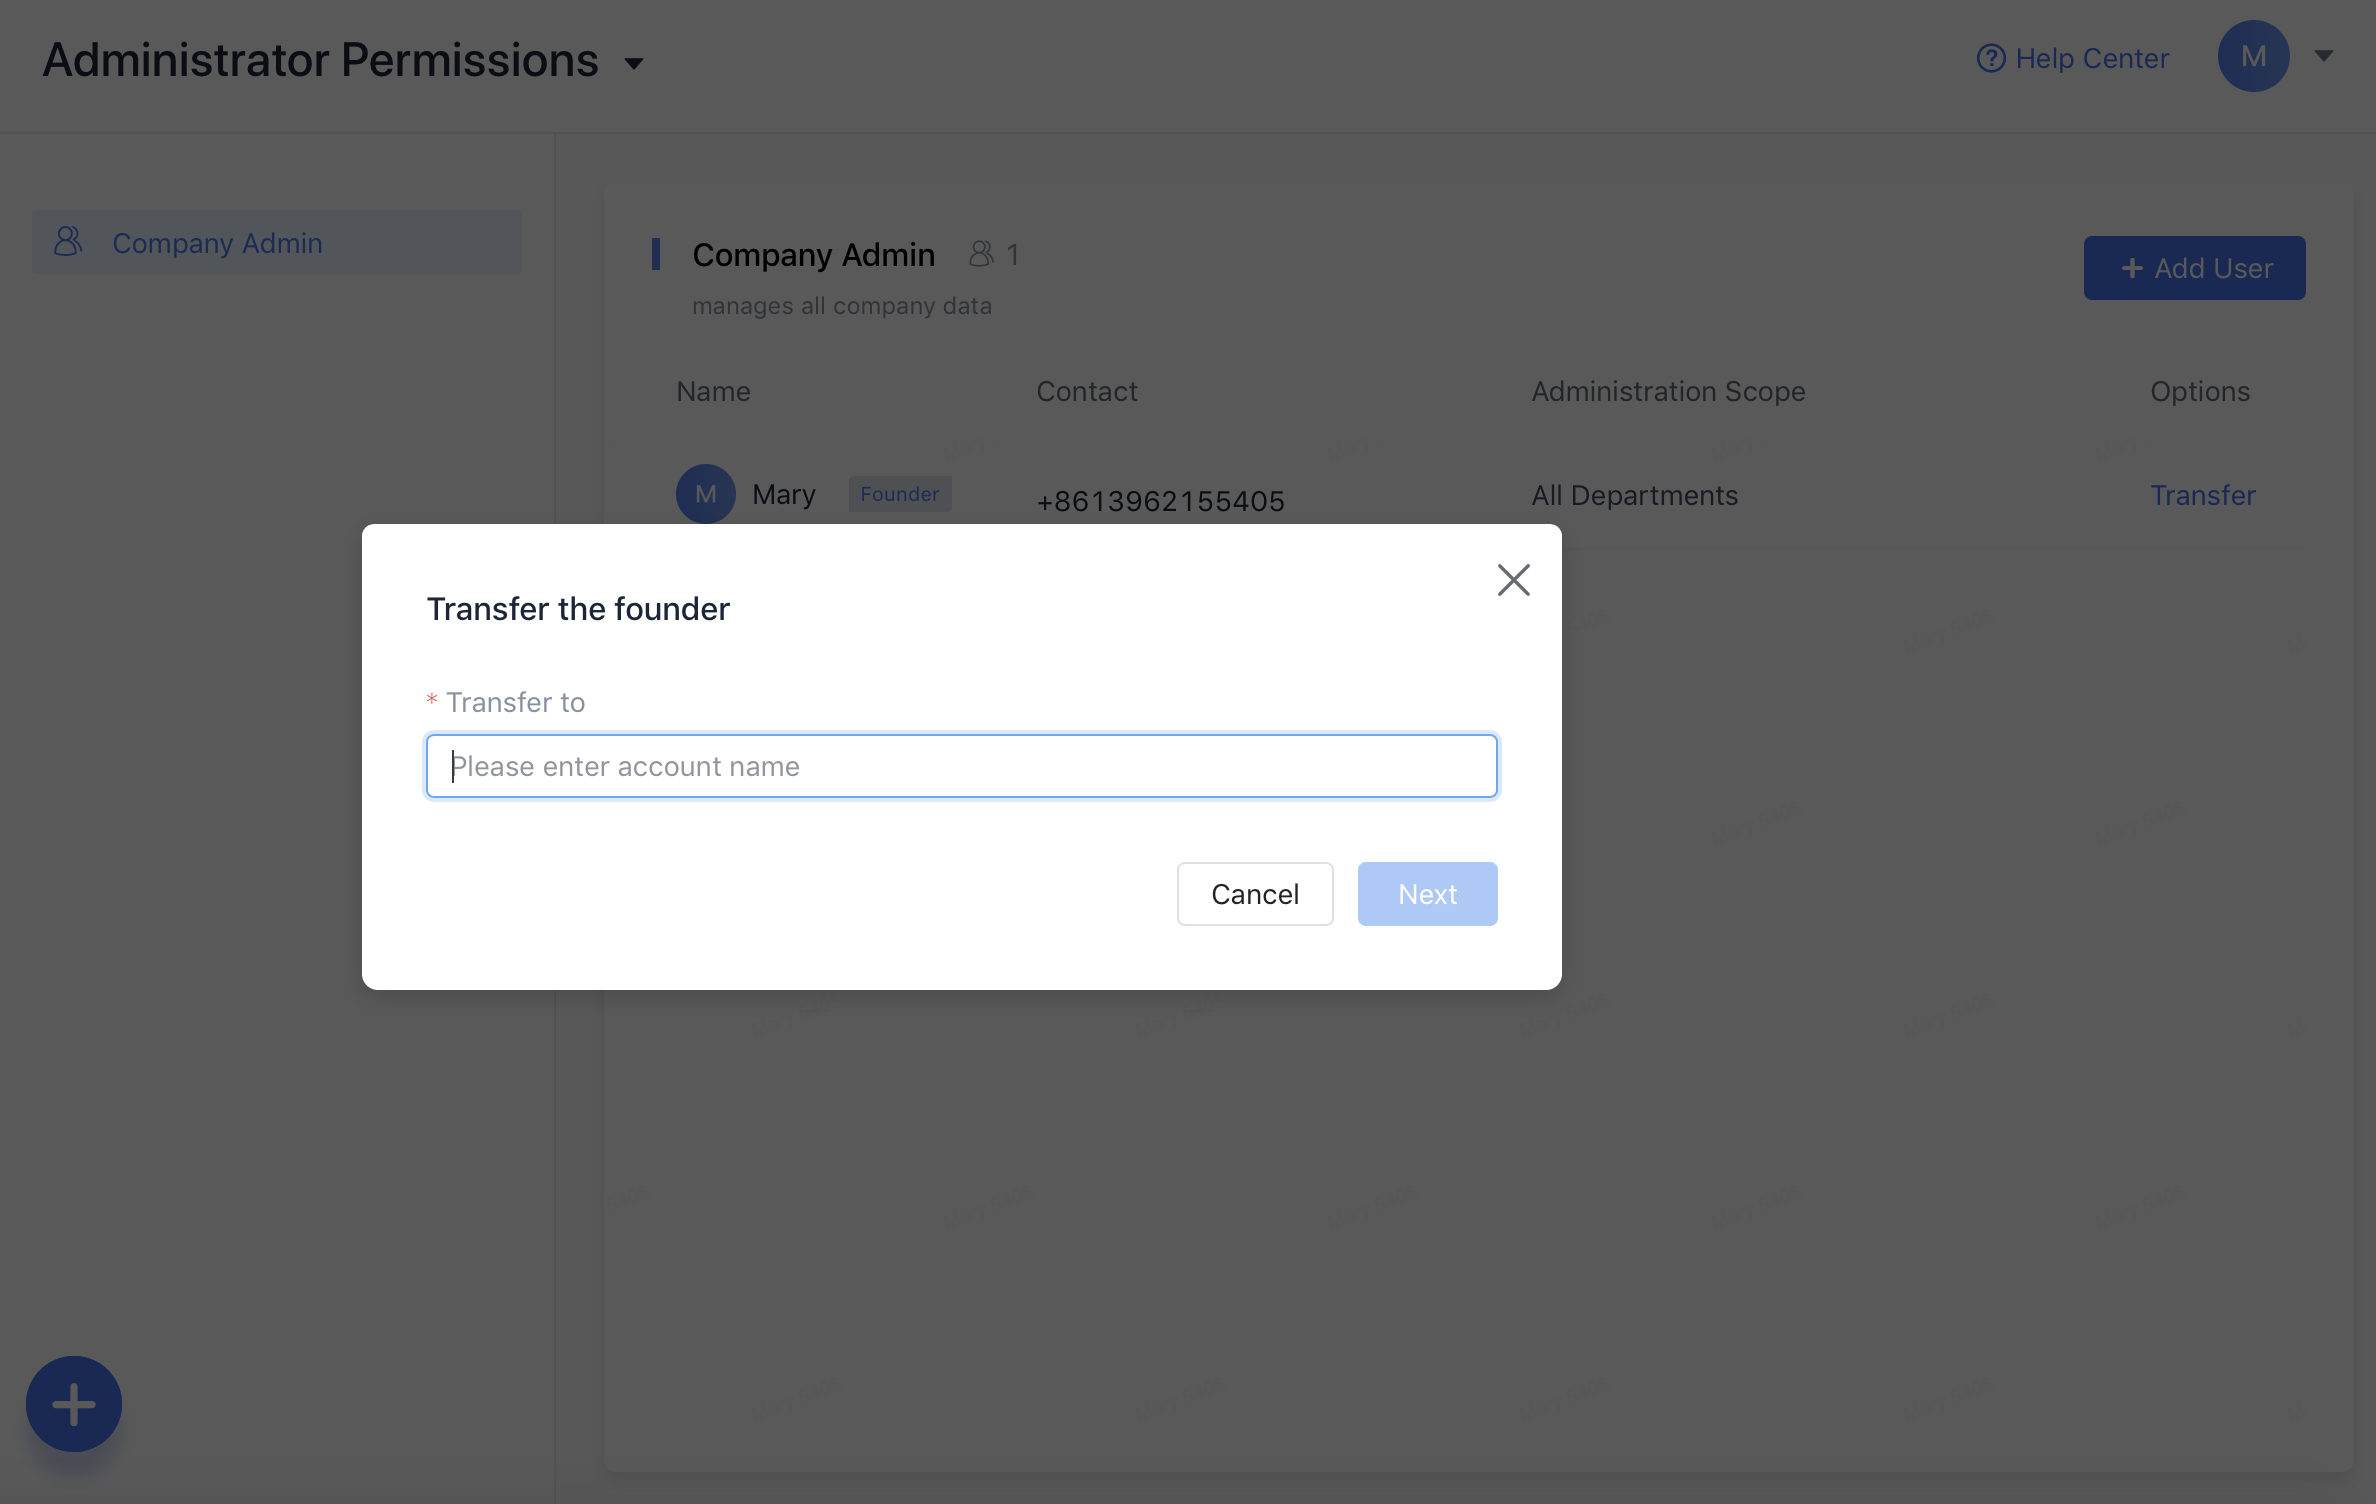Click the Administrator Permissions page title
The height and width of the screenshot is (1504, 2376).
click(x=320, y=60)
